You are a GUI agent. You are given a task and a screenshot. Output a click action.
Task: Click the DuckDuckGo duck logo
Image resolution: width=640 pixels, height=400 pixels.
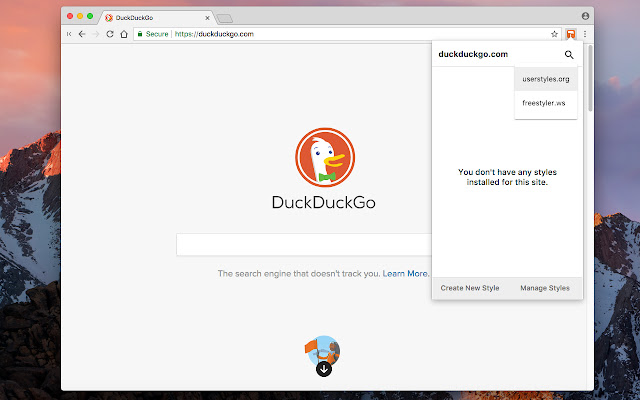click(325, 157)
